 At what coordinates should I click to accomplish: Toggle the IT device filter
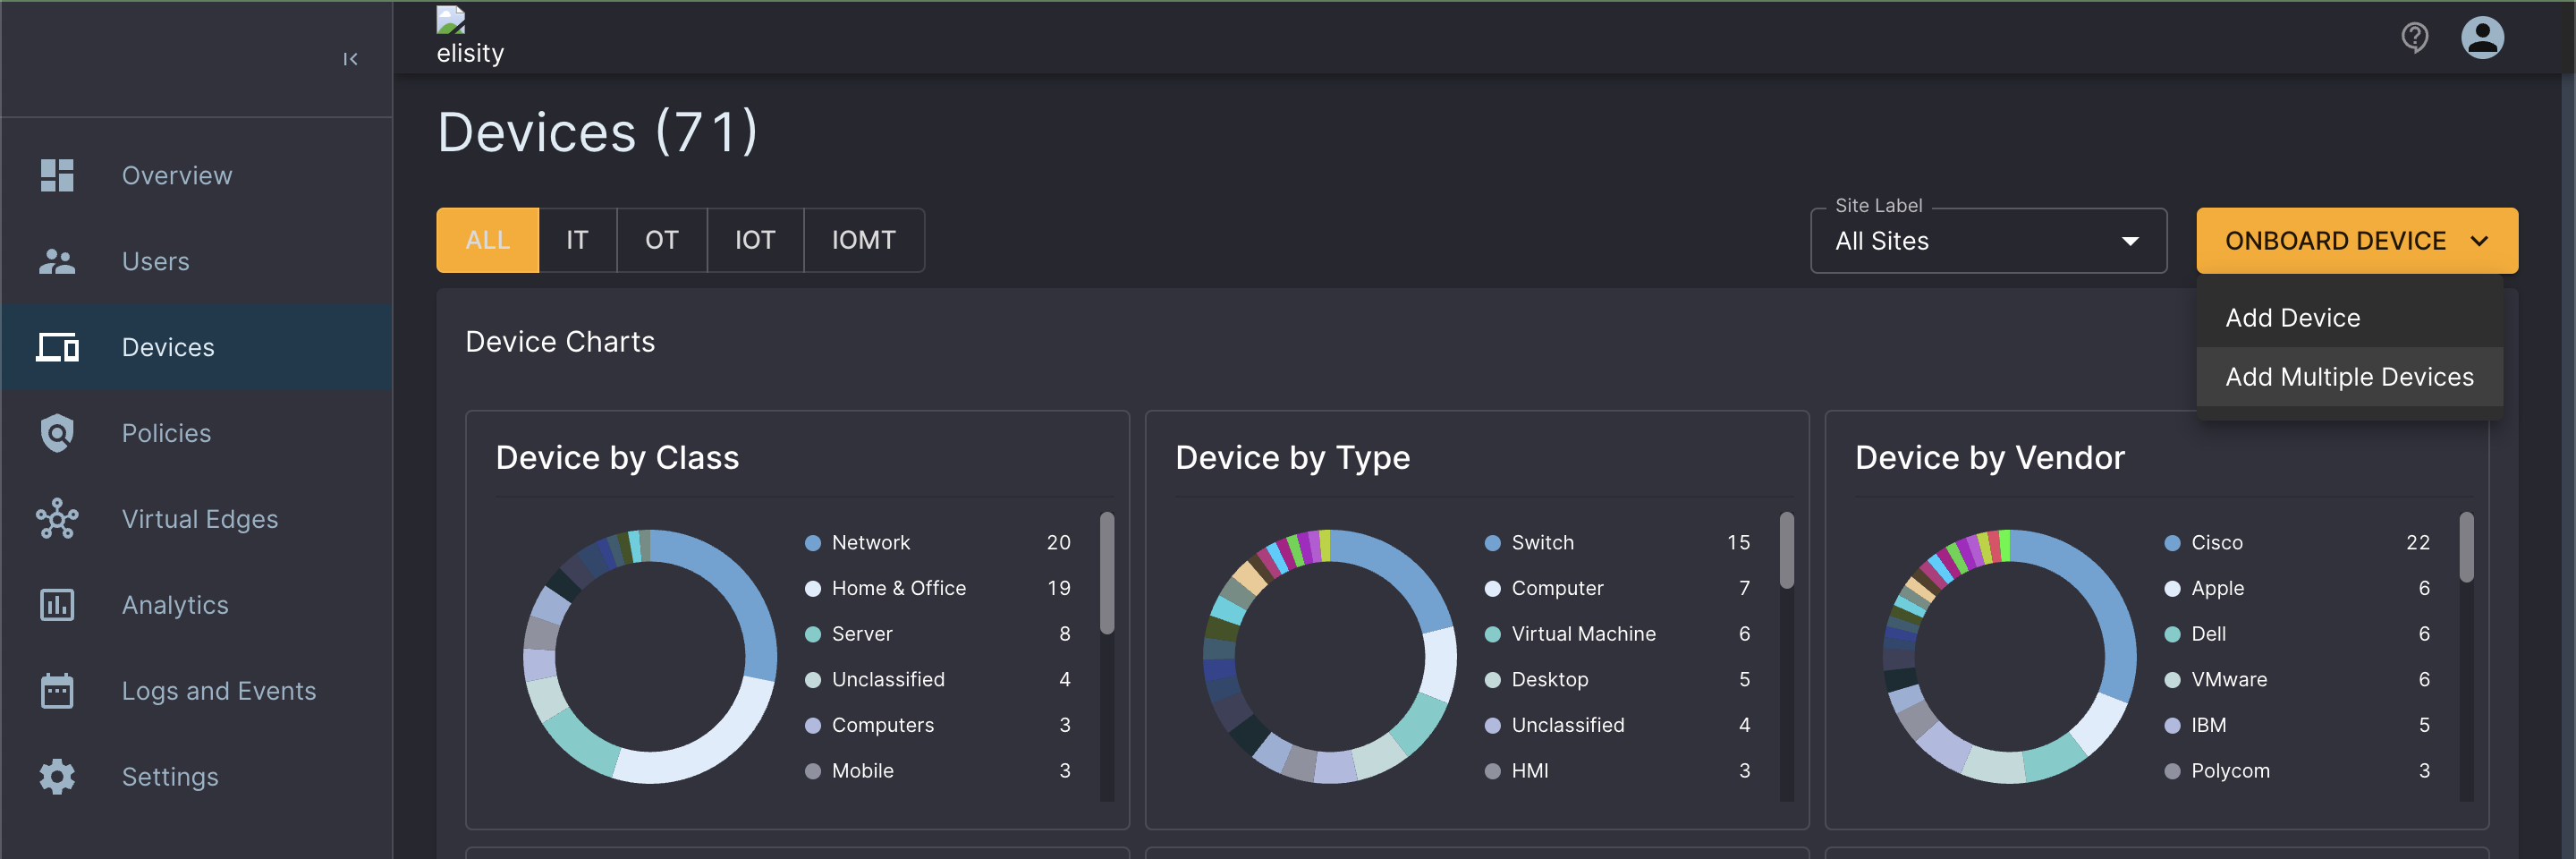pyautogui.click(x=577, y=240)
